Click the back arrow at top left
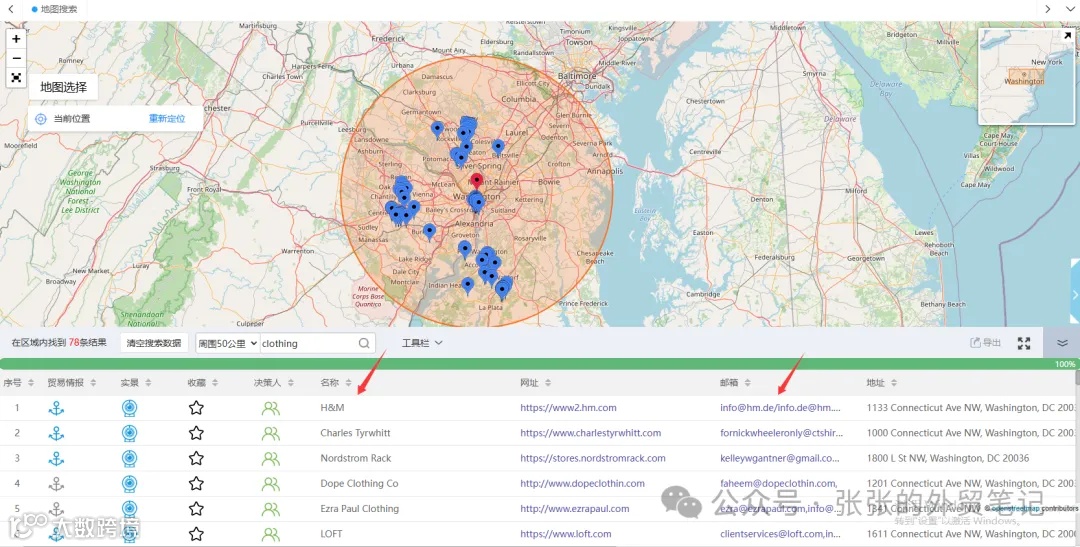 pyautogui.click(x=10, y=9)
